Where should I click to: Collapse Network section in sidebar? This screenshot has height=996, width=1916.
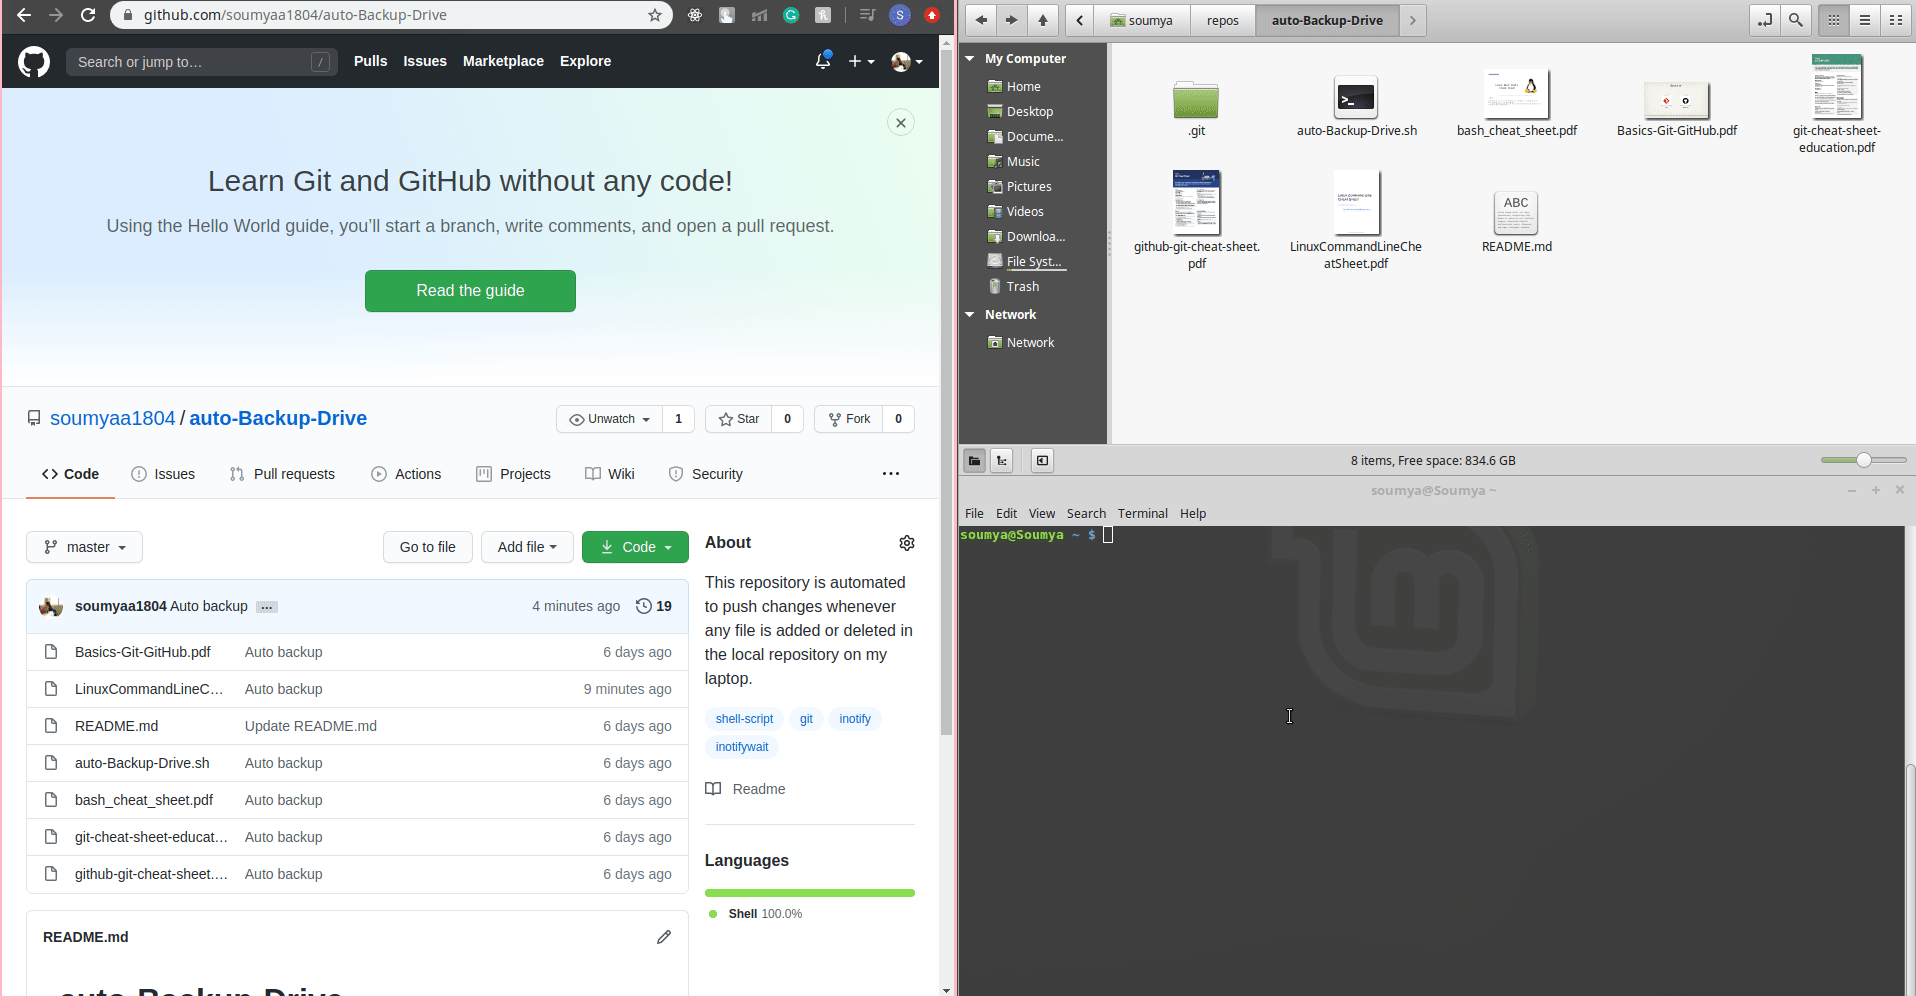(x=970, y=314)
